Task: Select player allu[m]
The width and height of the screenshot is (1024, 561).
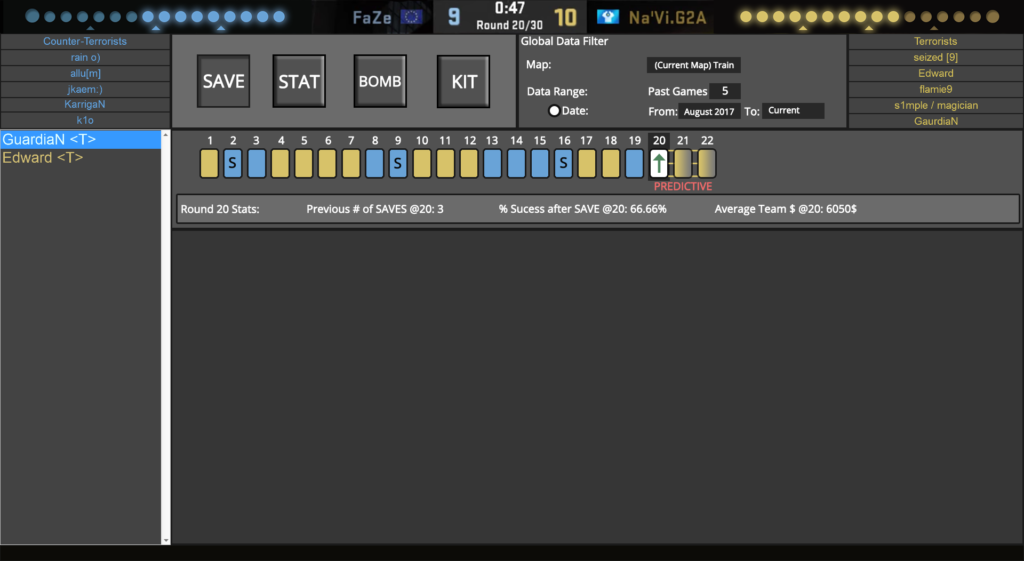Action: click(x=86, y=73)
